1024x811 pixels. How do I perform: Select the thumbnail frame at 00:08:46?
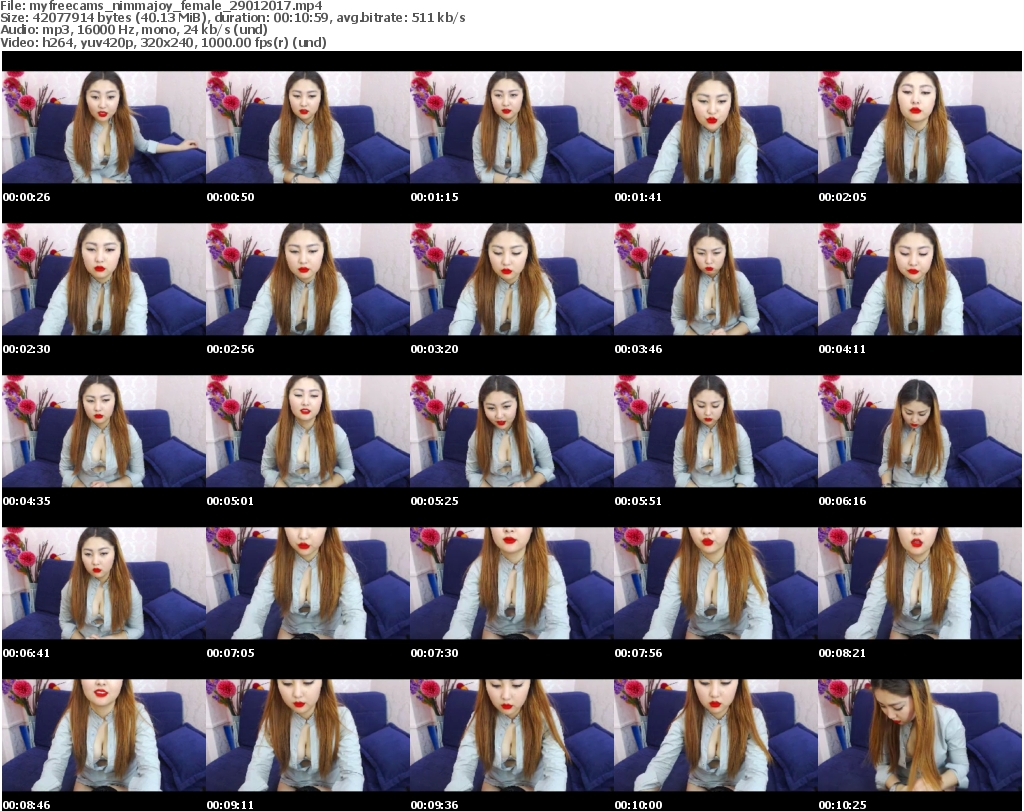[104, 735]
